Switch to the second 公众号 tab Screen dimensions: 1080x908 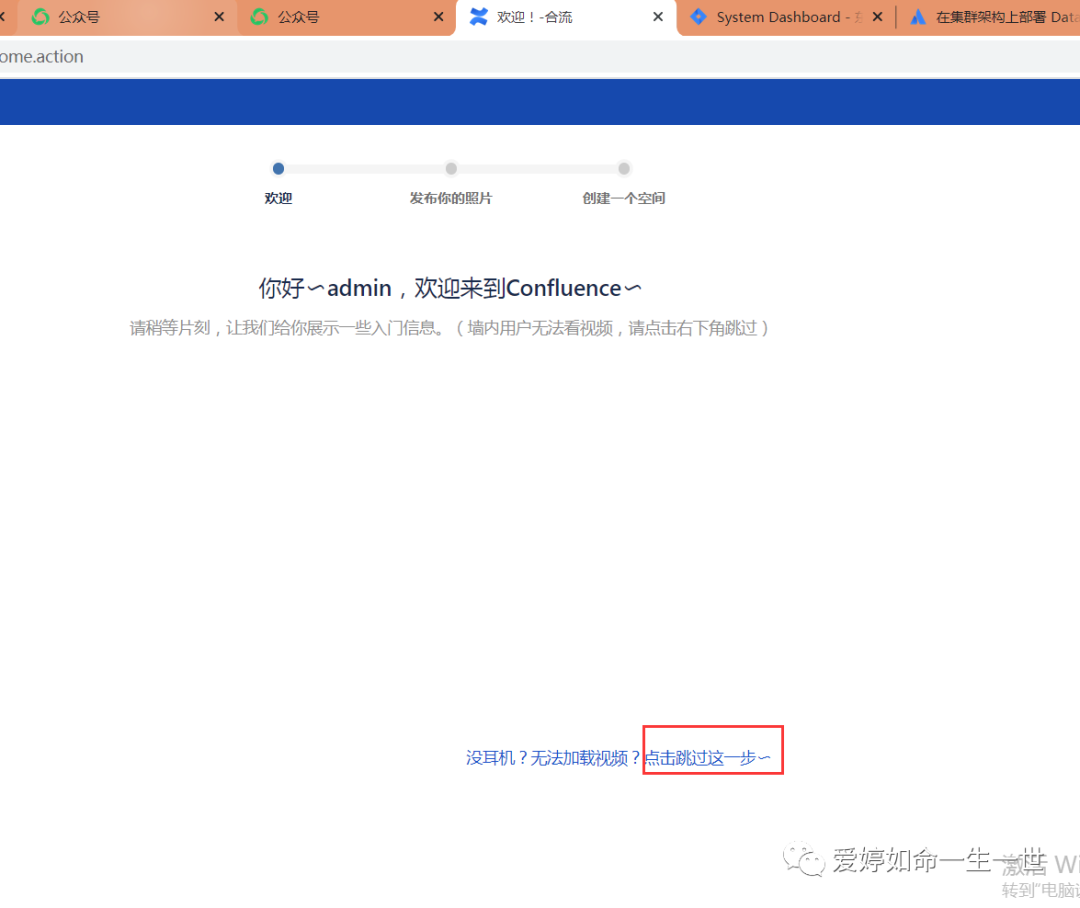346,17
